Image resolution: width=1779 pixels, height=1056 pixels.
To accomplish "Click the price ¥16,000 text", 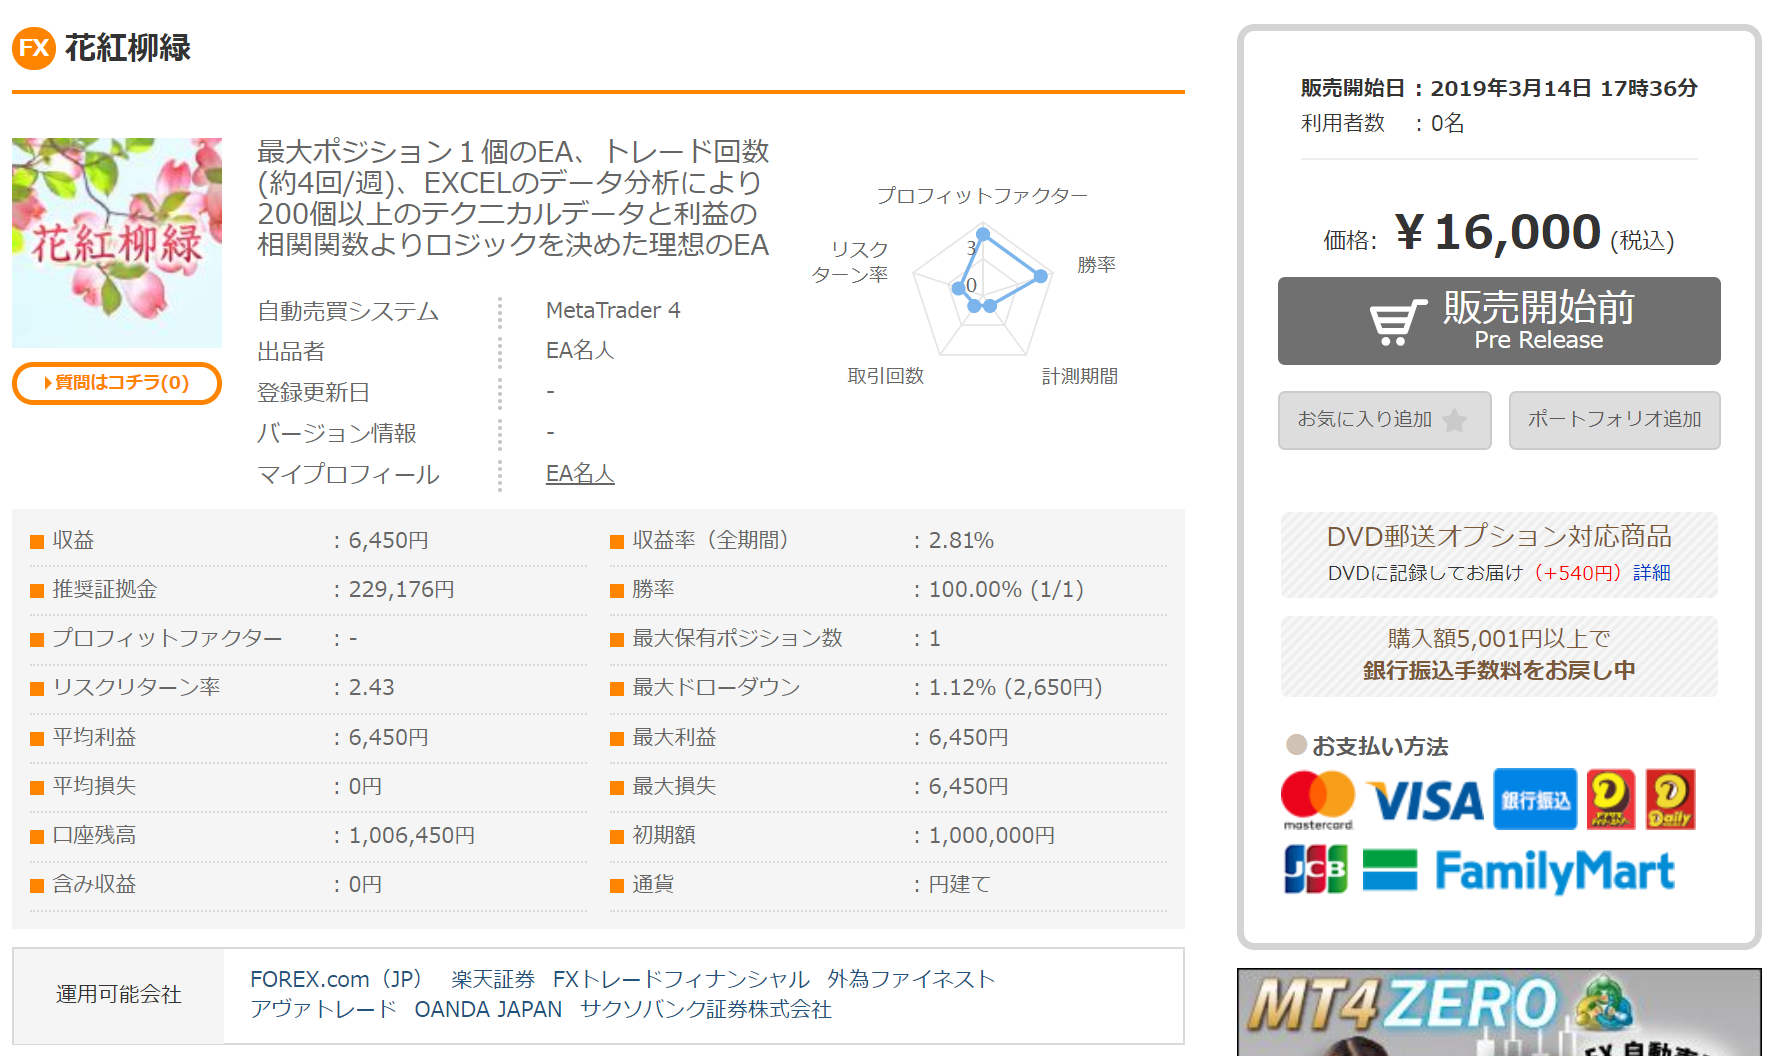I will click(x=1498, y=233).
